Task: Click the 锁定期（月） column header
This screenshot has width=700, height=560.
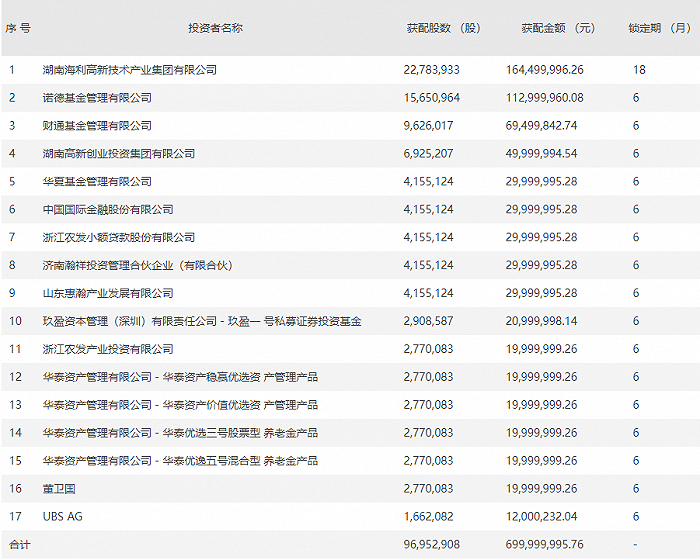Action: click(x=660, y=28)
